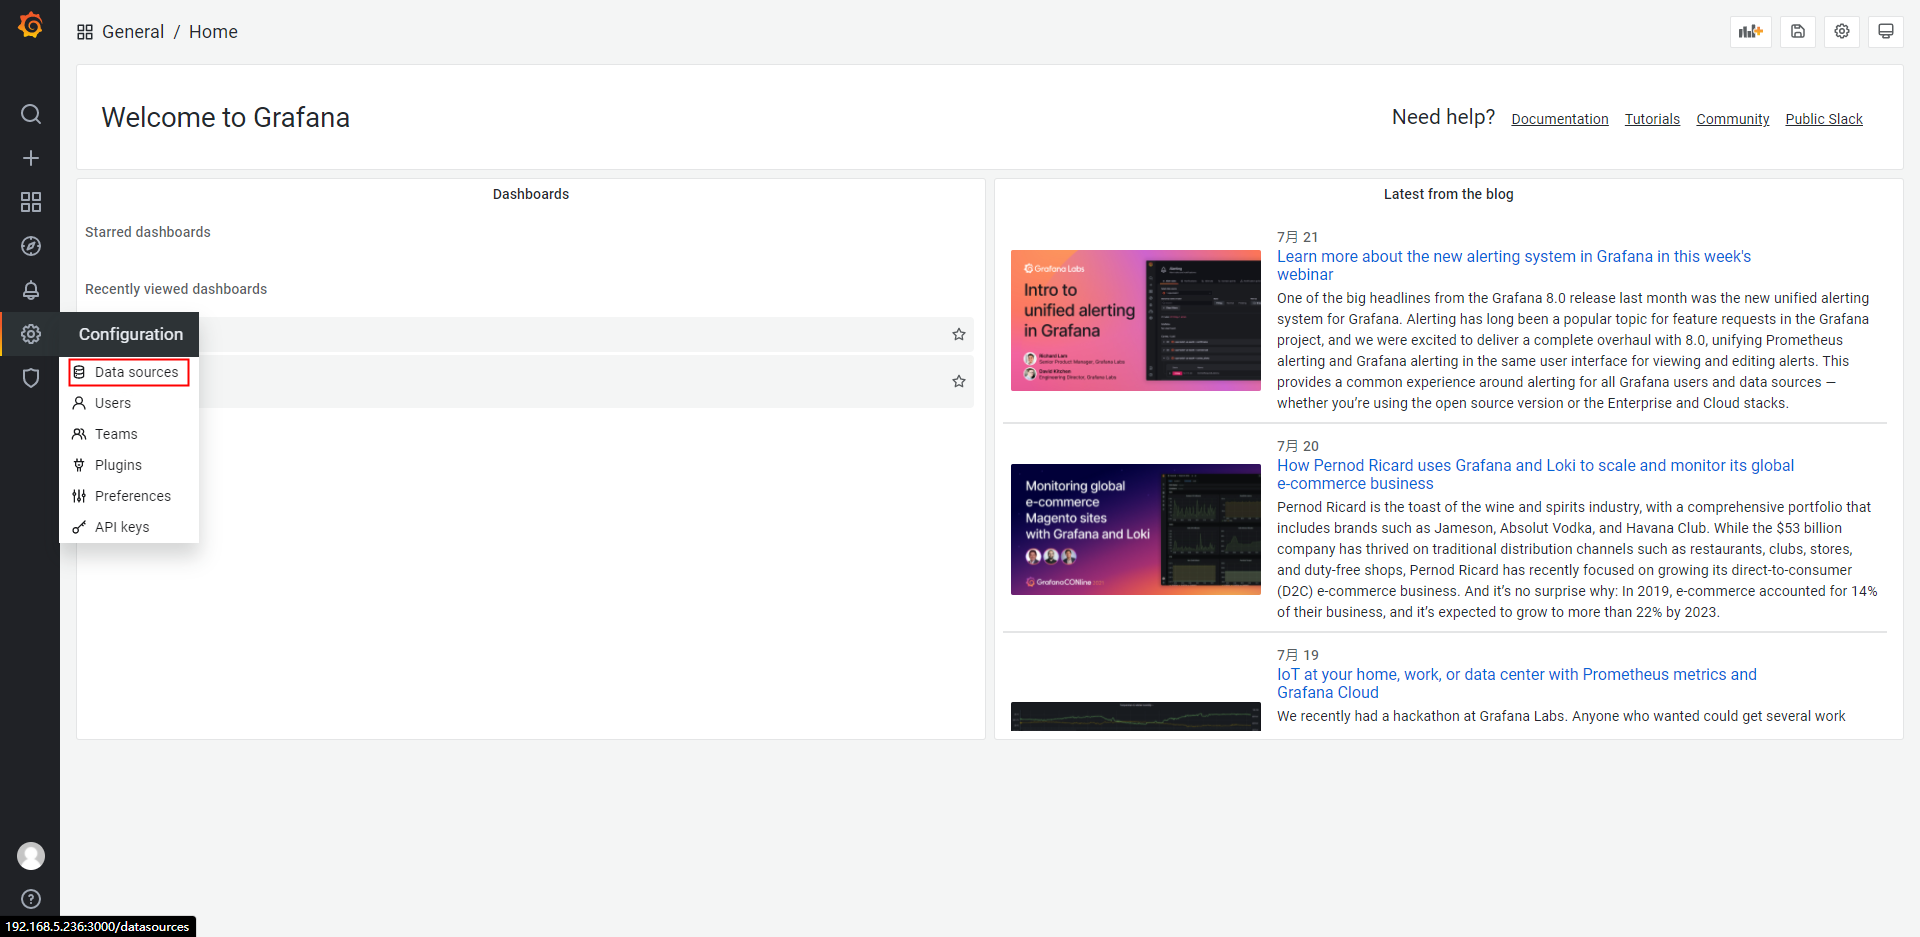Open Preferences in Configuration menu
This screenshot has height=937, width=1920.
pyautogui.click(x=129, y=496)
